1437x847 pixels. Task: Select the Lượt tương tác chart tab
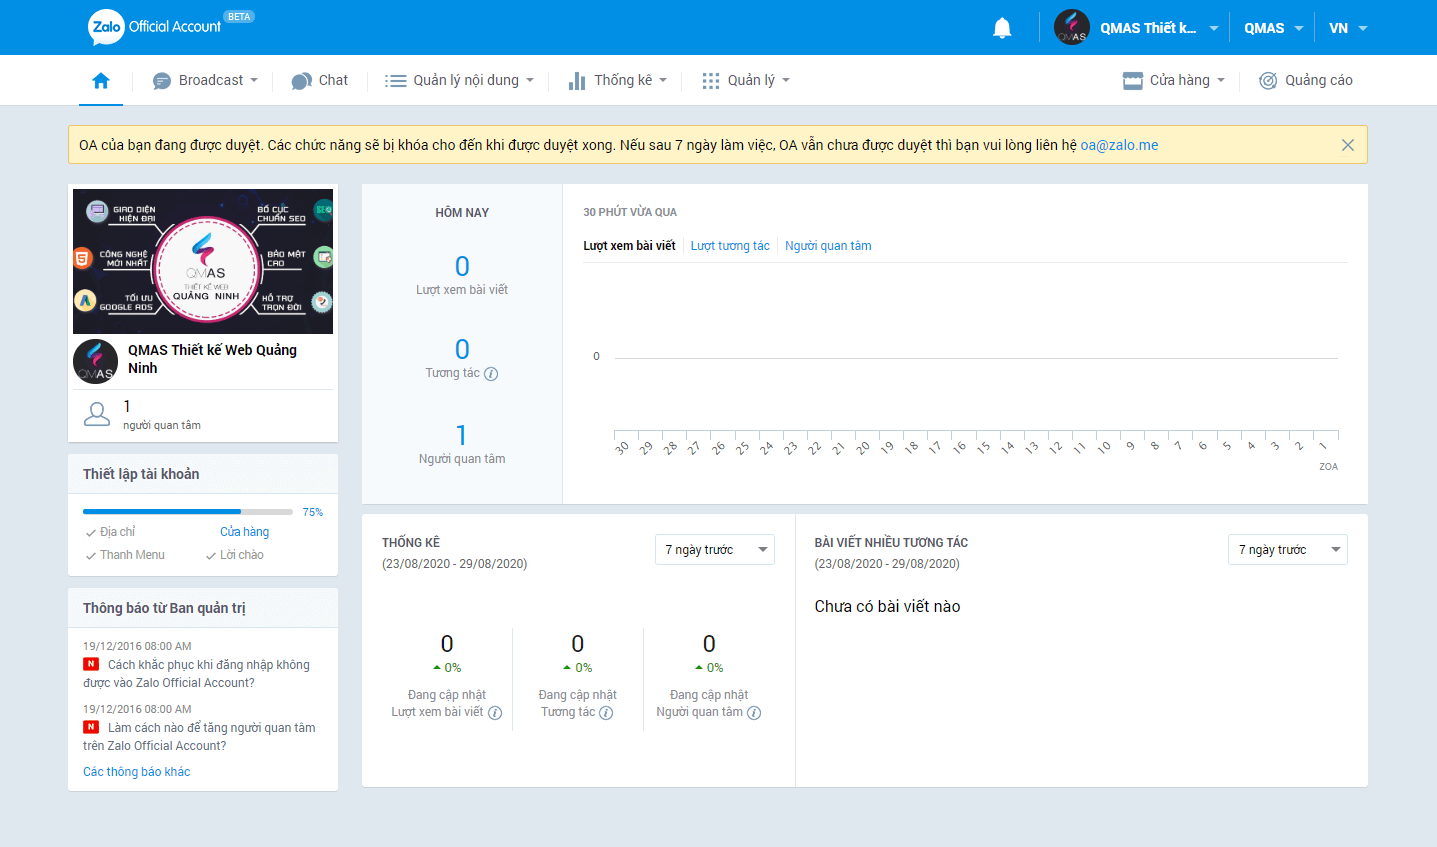click(x=730, y=246)
